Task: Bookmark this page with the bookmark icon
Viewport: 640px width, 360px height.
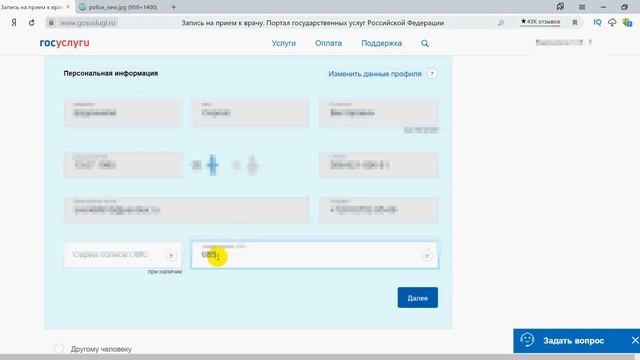Action: [x=575, y=22]
